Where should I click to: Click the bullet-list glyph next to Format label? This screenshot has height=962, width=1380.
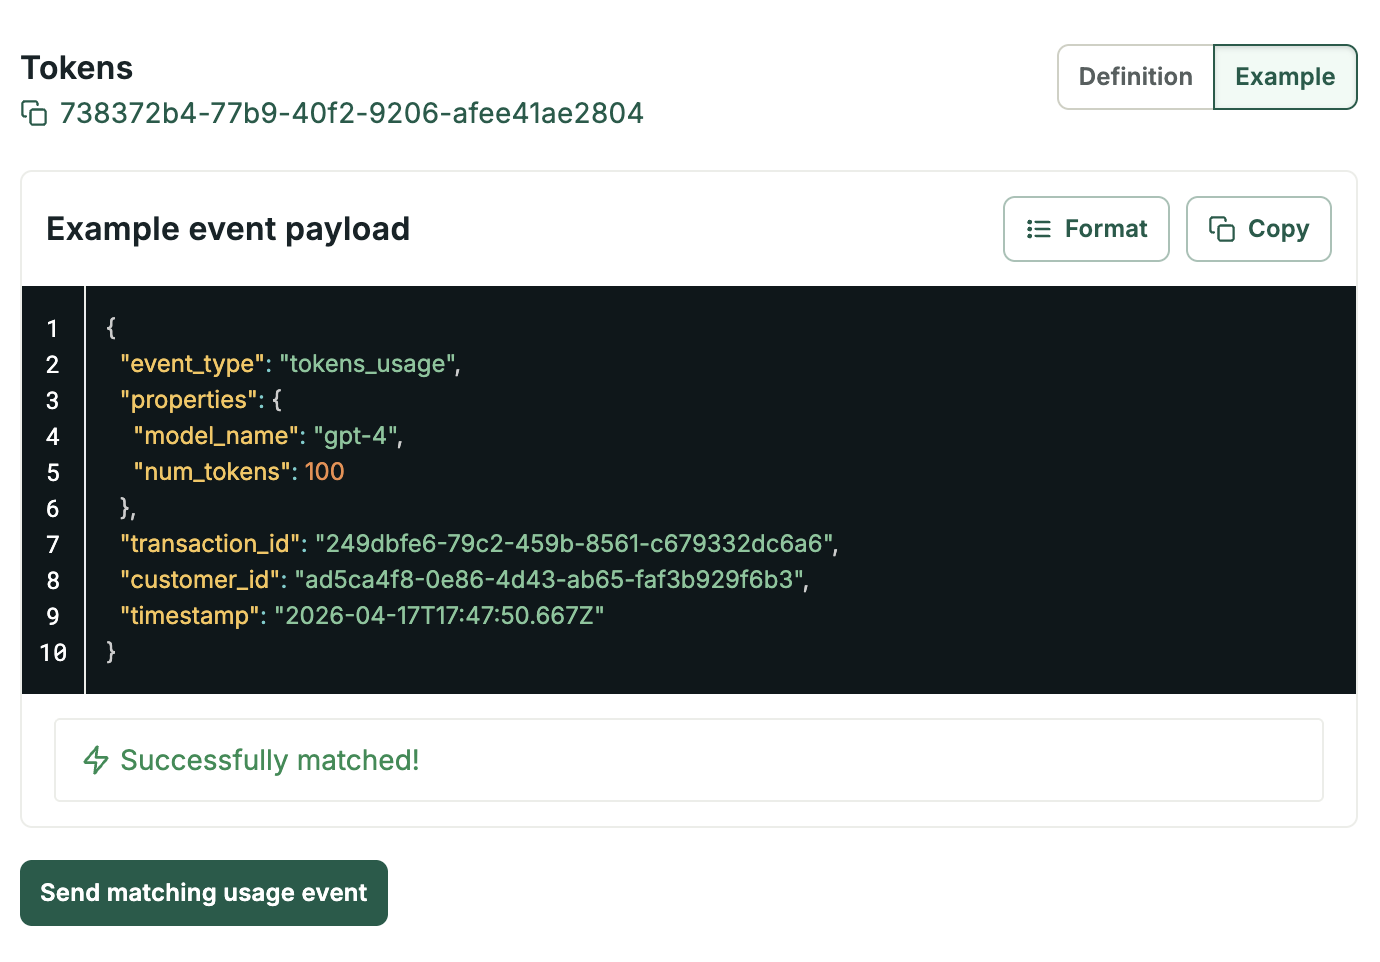(x=1038, y=229)
